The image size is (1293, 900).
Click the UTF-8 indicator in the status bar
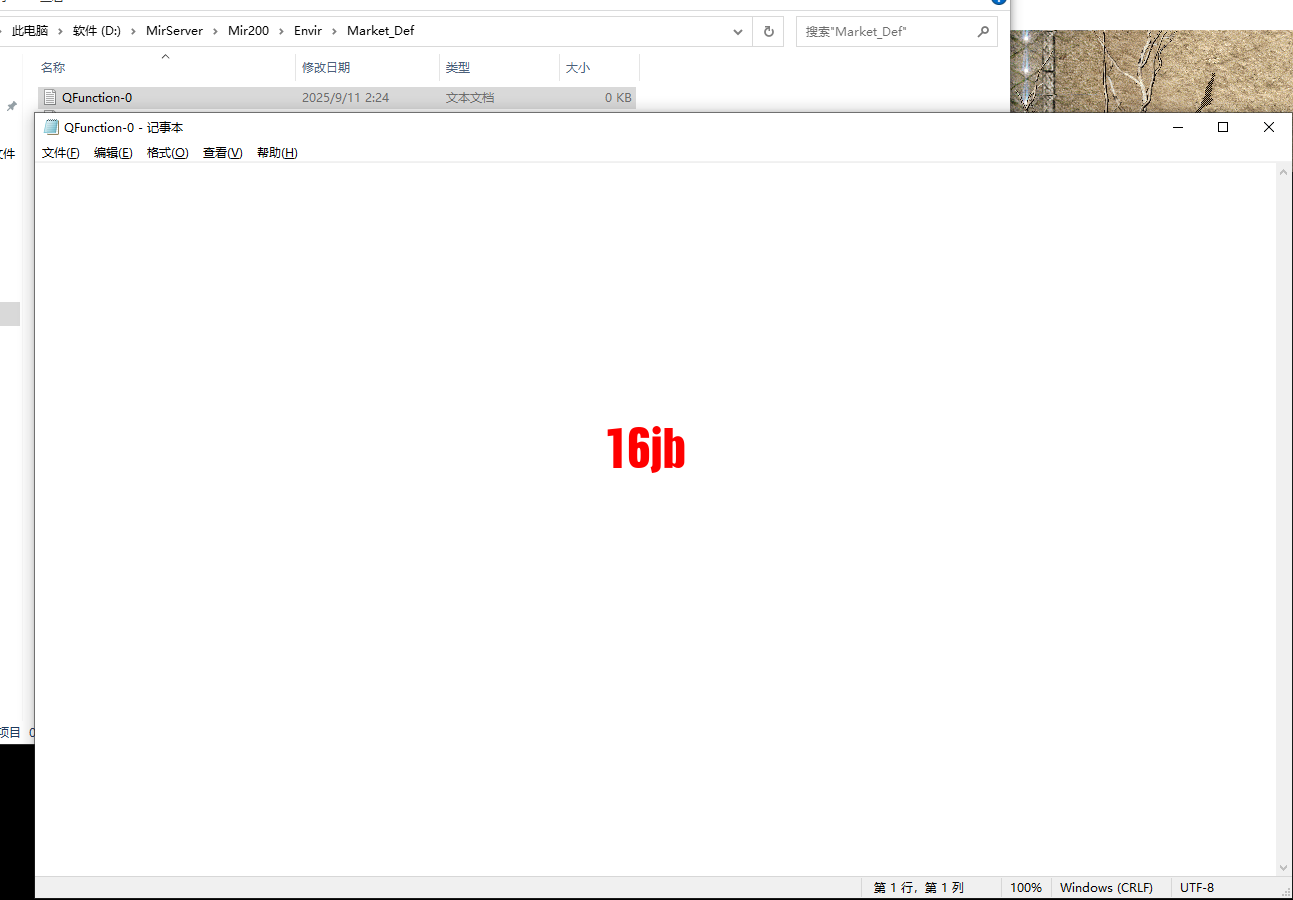pyautogui.click(x=1197, y=887)
